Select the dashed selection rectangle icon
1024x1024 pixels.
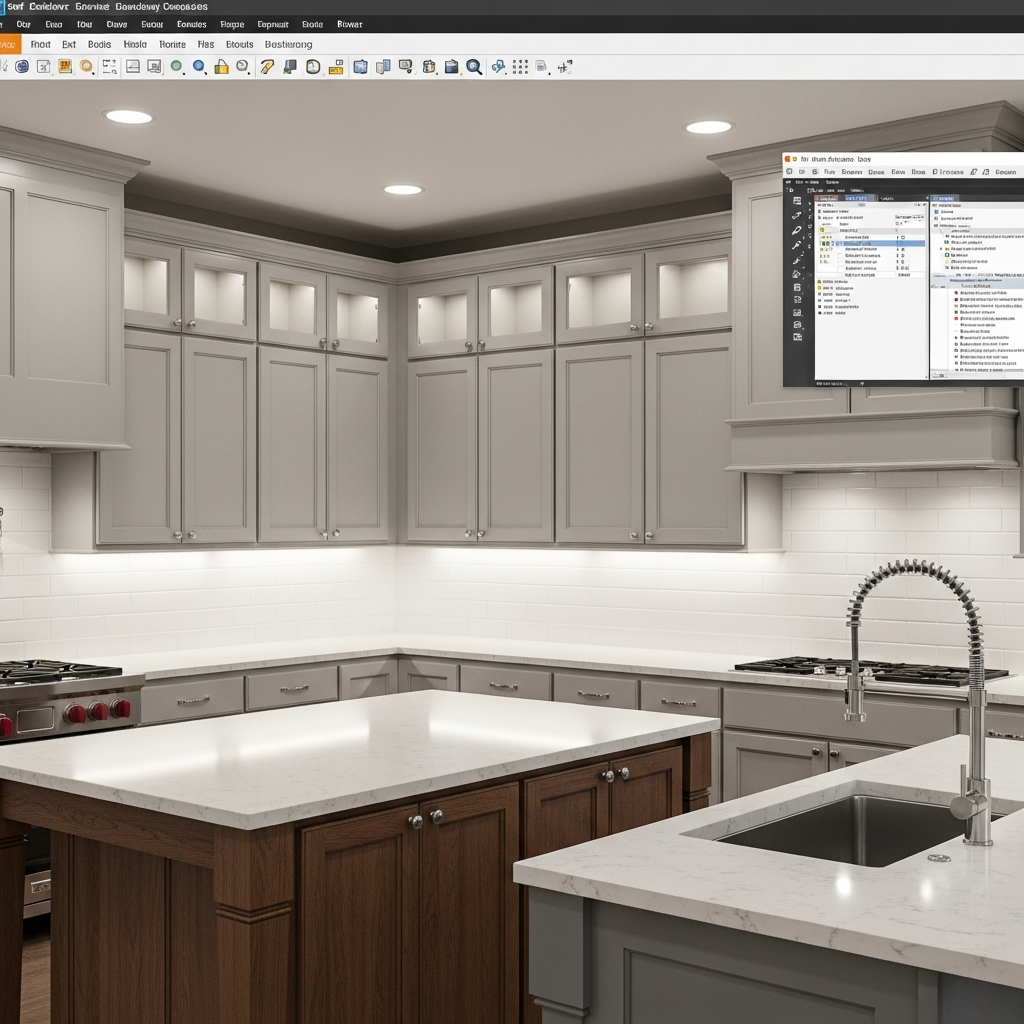(109, 67)
